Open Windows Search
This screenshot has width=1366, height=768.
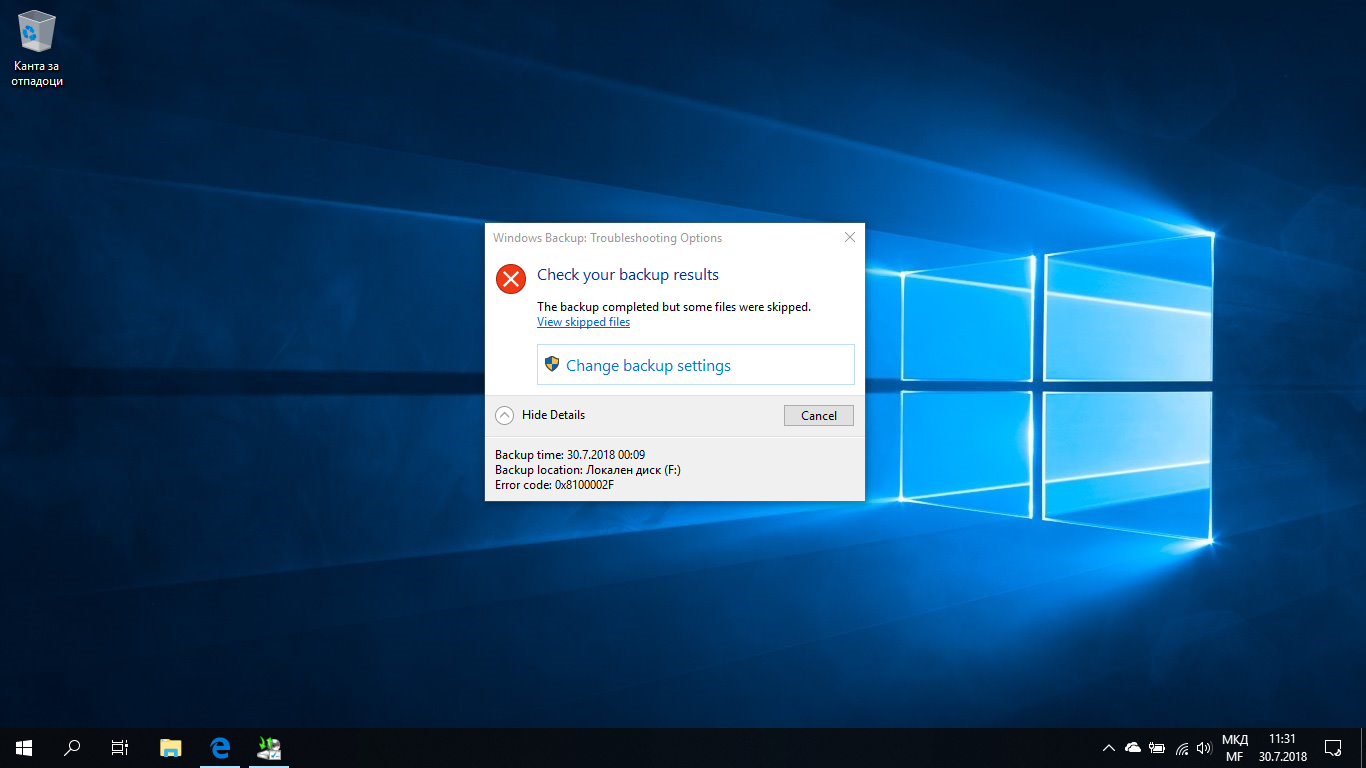(x=71, y=747)
